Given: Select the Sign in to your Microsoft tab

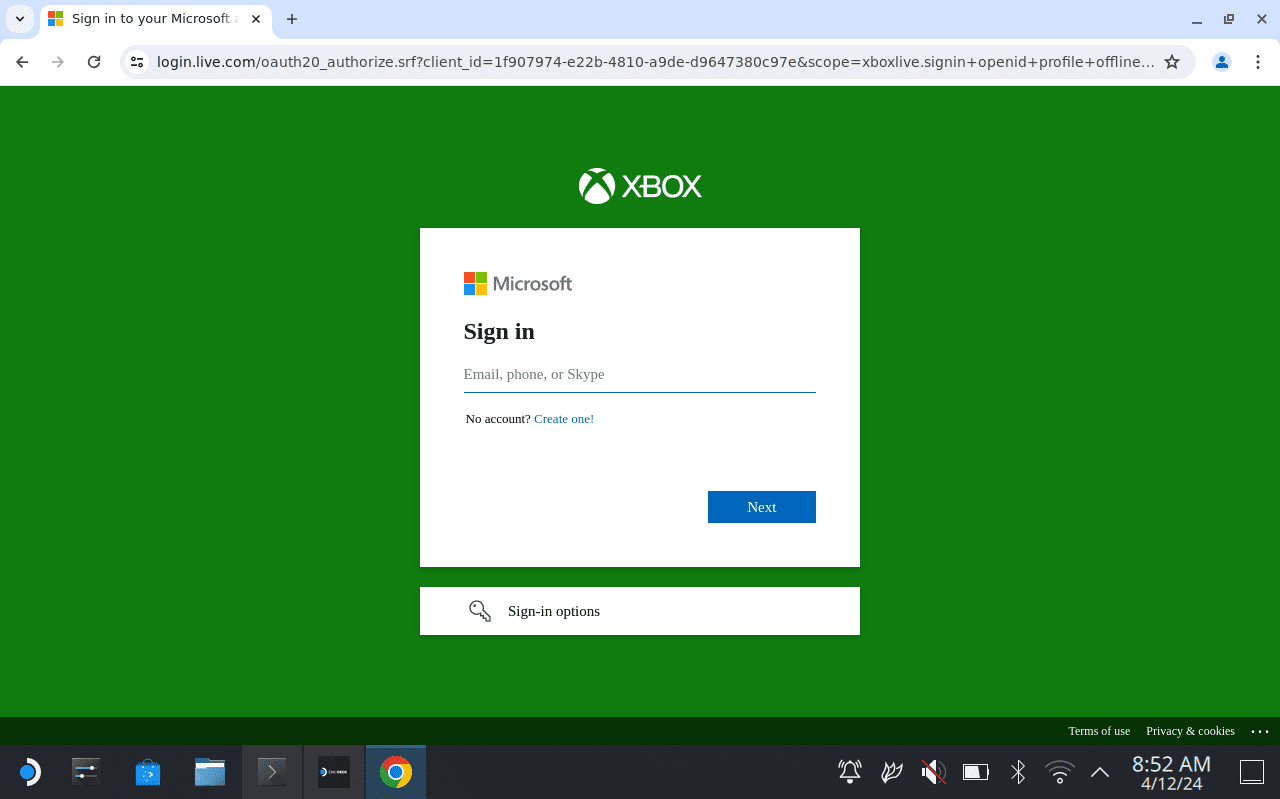Looking at the screenshot, I should click(x=157, y=19).
